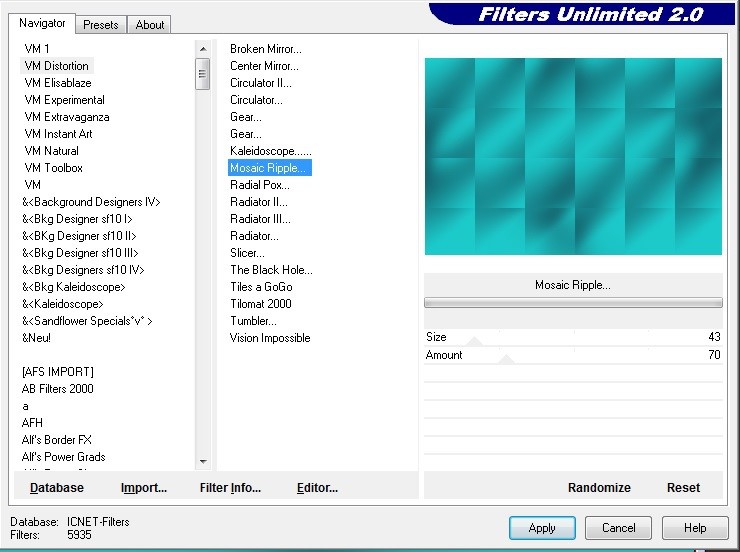Adjust the Amount slider handle

pyautogui.click(x=506, y=360)
